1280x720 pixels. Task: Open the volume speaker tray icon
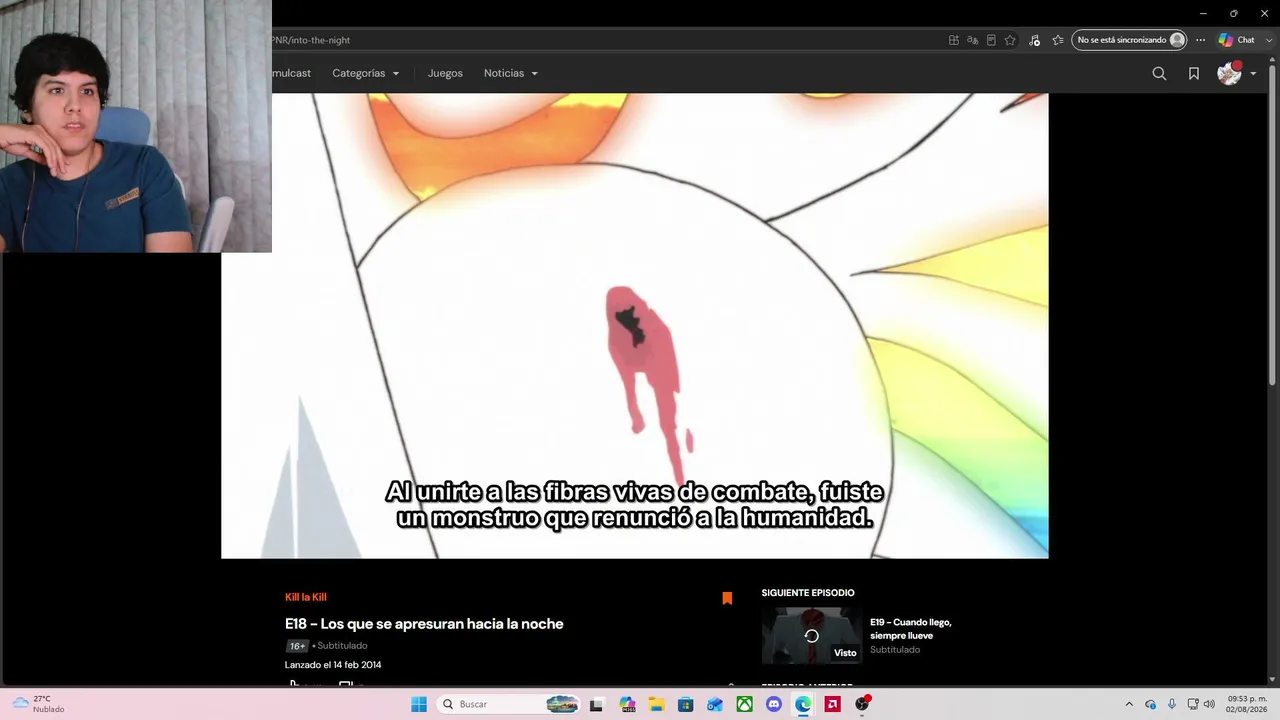(x=1209, y=704)
